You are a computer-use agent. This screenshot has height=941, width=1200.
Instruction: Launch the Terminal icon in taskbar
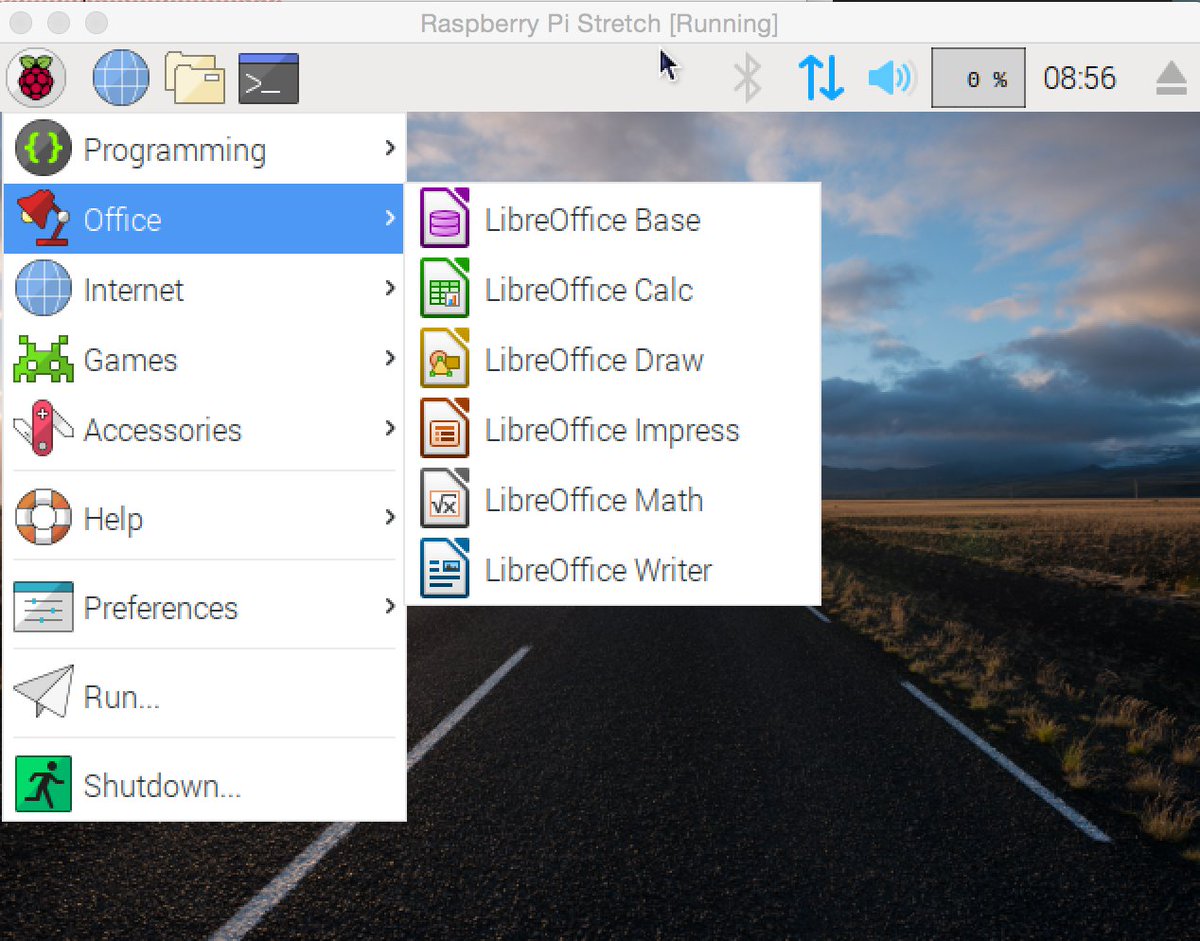[x=269, y=78]
